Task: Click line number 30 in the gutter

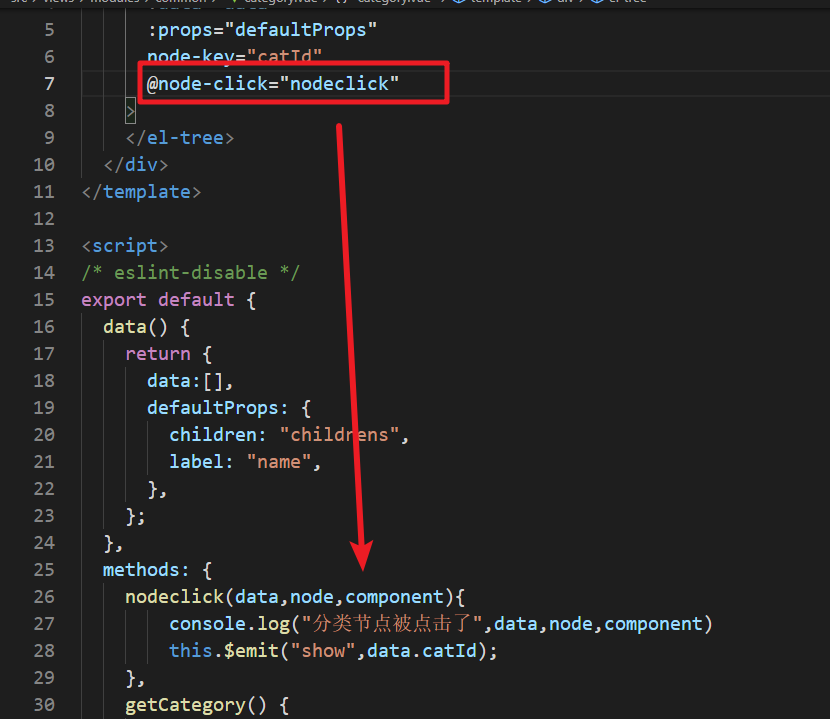Action: click(44, 705)
